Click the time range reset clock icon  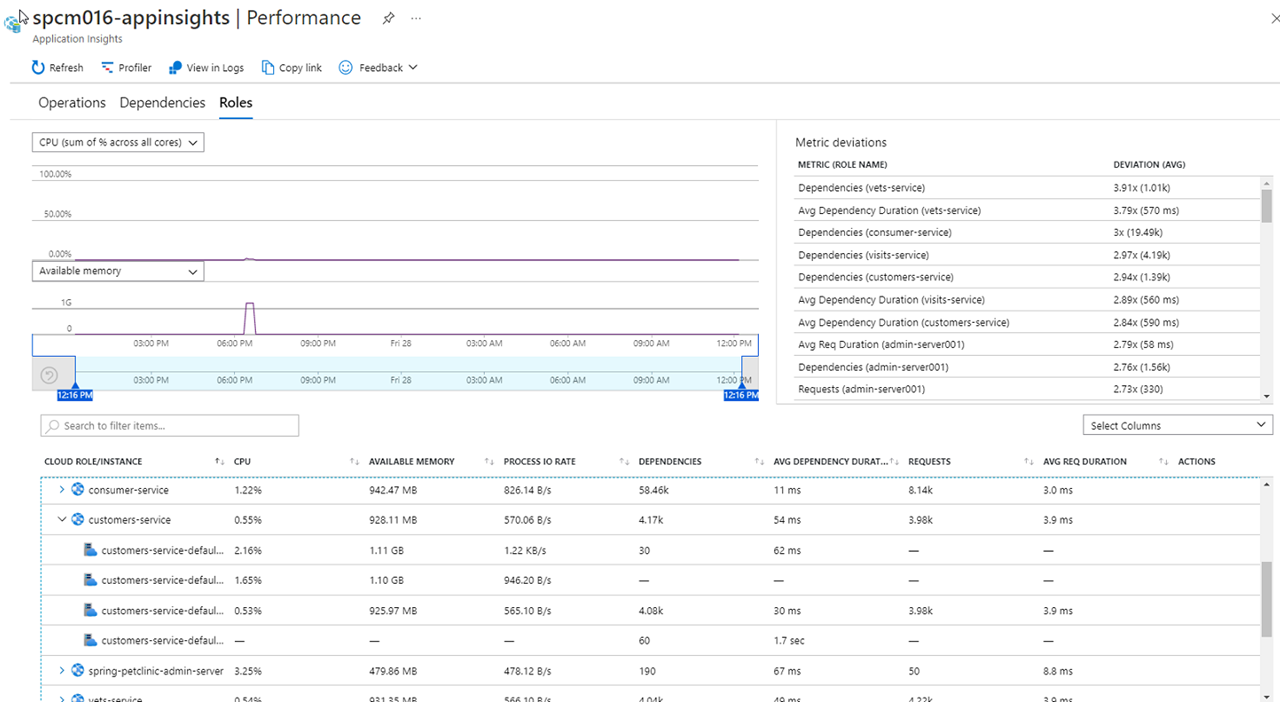(49, 376)
